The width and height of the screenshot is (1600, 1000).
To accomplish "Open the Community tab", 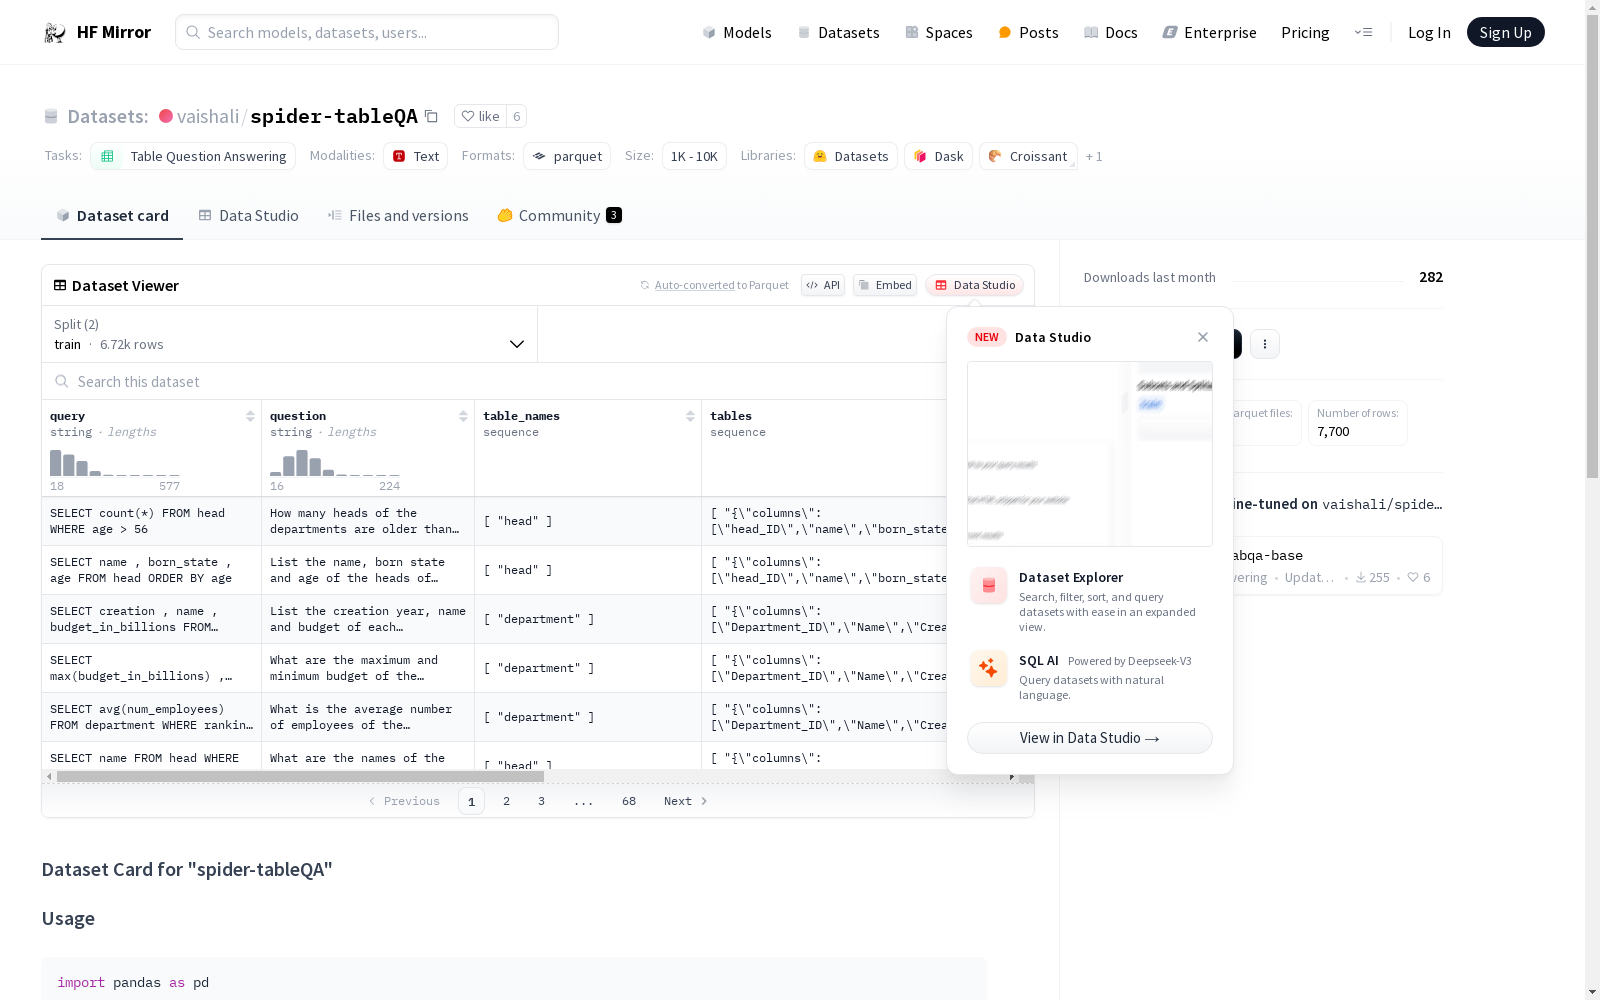I will (x=559, y=215).
